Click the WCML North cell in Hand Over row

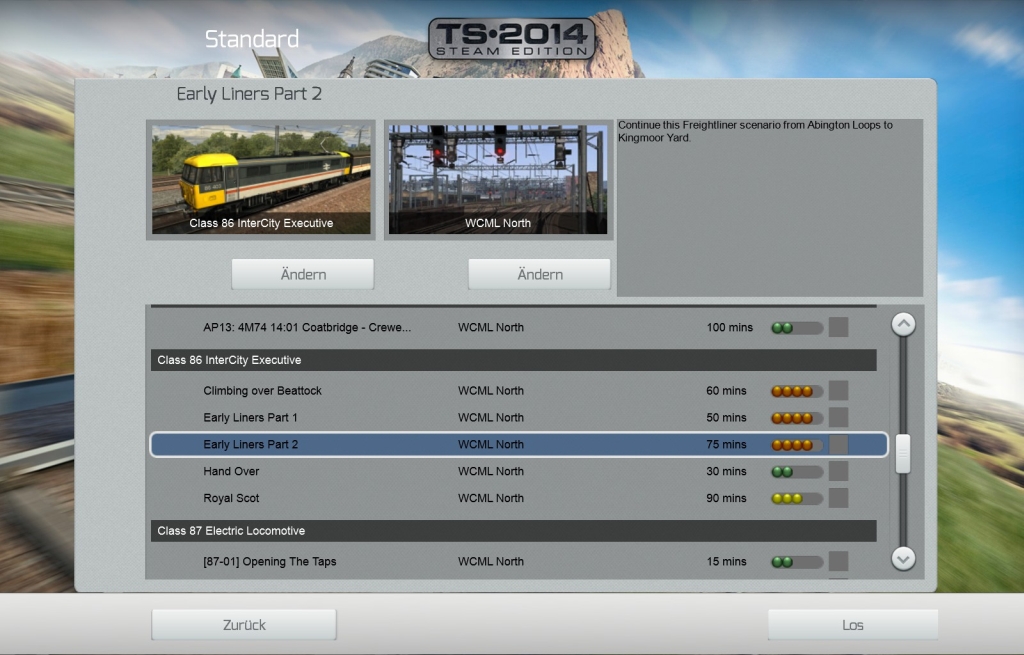pyautogui.click(x=490, y=471)
